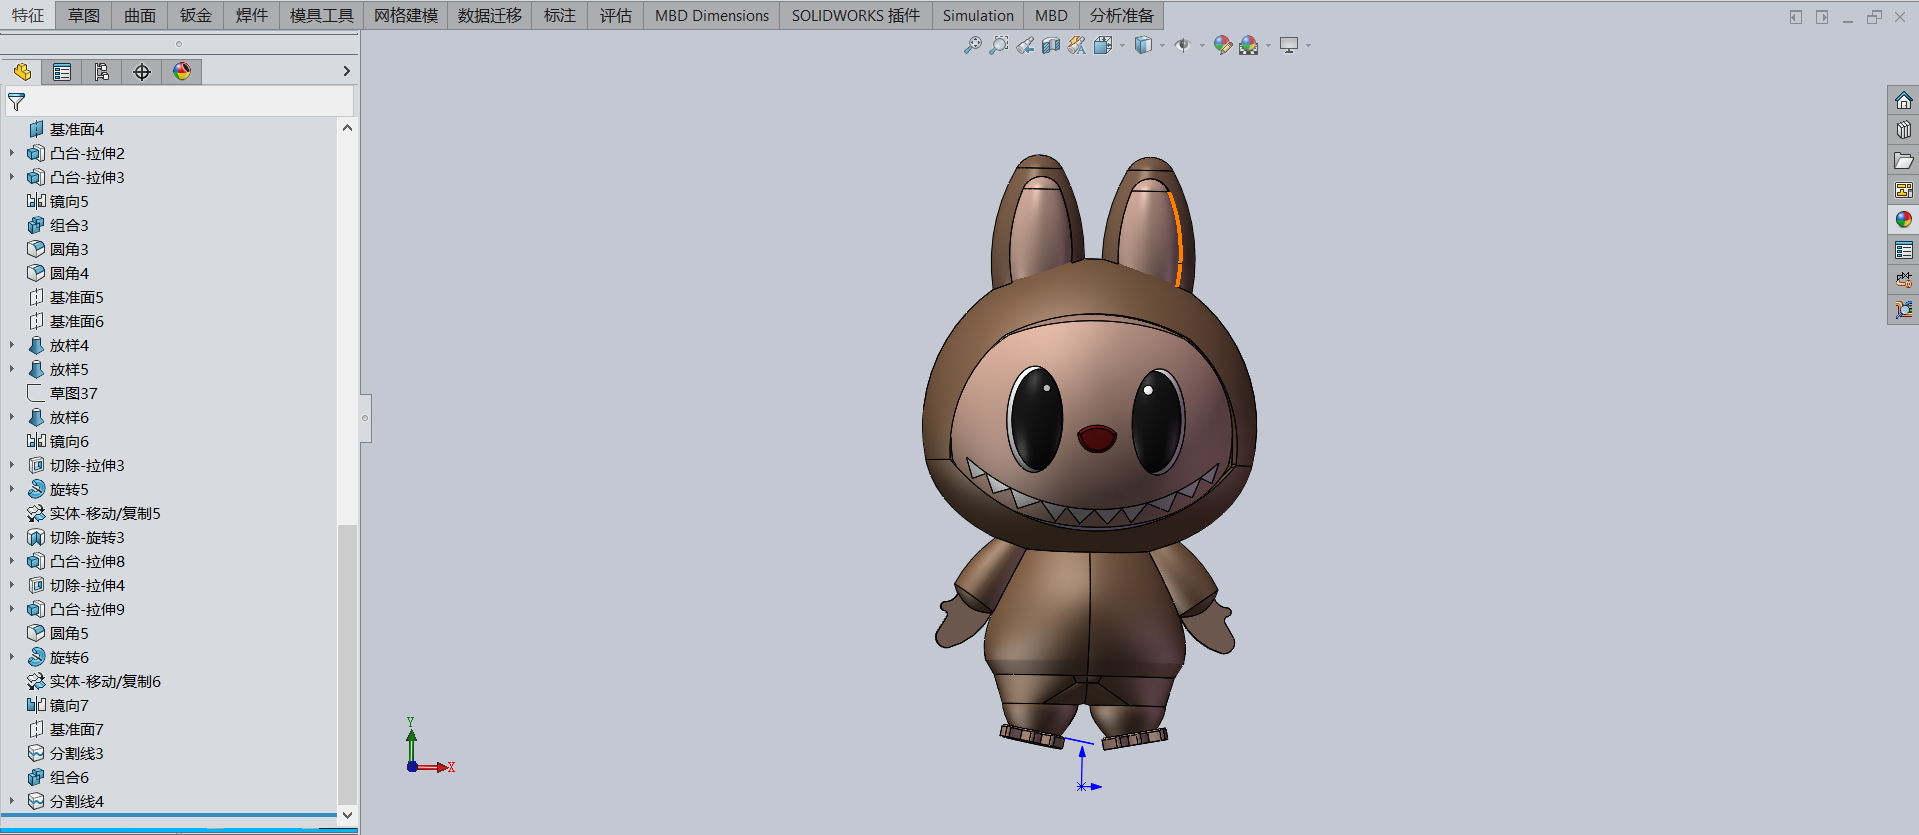Viewport: 1919px width, 835px height.
Task: Expand the 旋转5 feature node
Action: point(12,489)
